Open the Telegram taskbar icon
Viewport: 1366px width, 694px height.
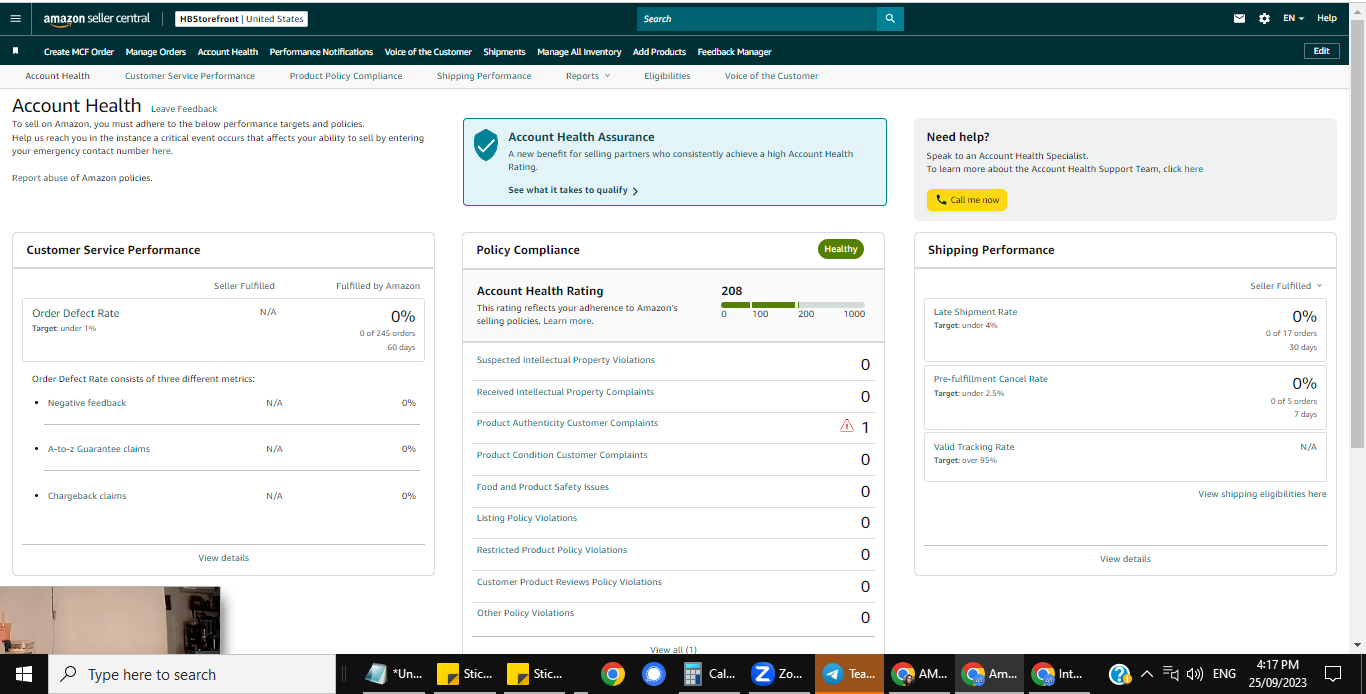(x=849, y=674)
